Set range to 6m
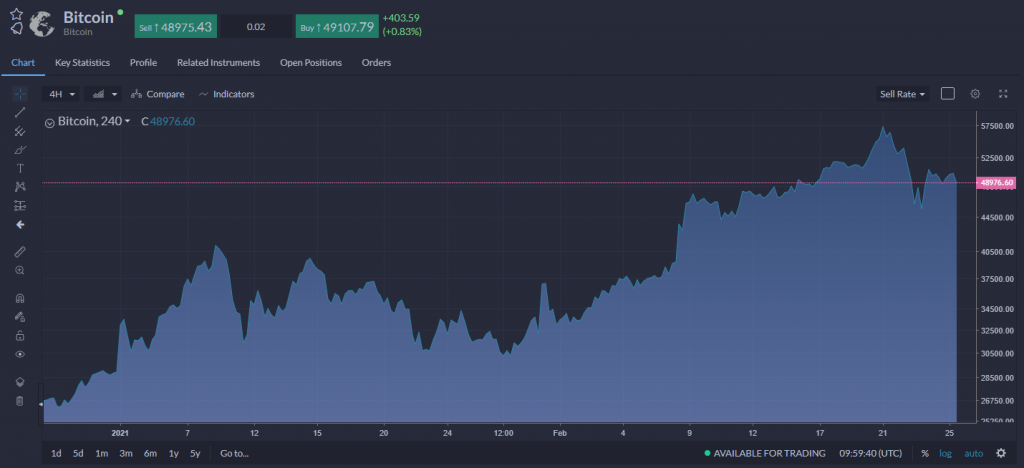 pos(150,453)
